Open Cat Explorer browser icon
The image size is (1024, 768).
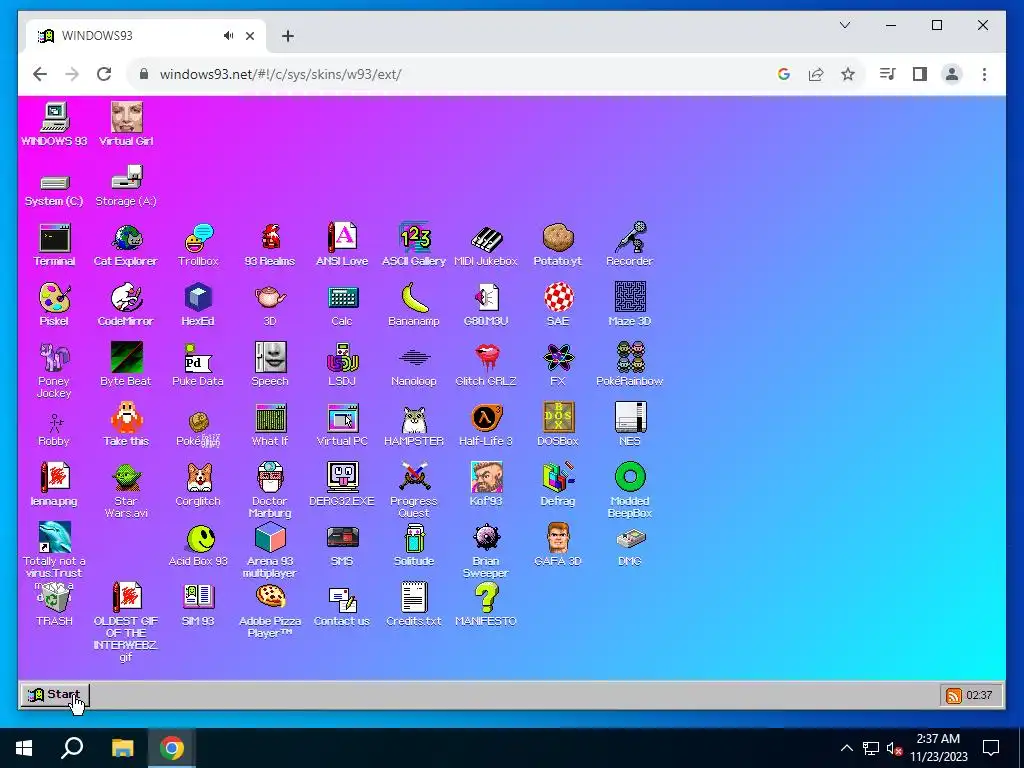point(126,238)
